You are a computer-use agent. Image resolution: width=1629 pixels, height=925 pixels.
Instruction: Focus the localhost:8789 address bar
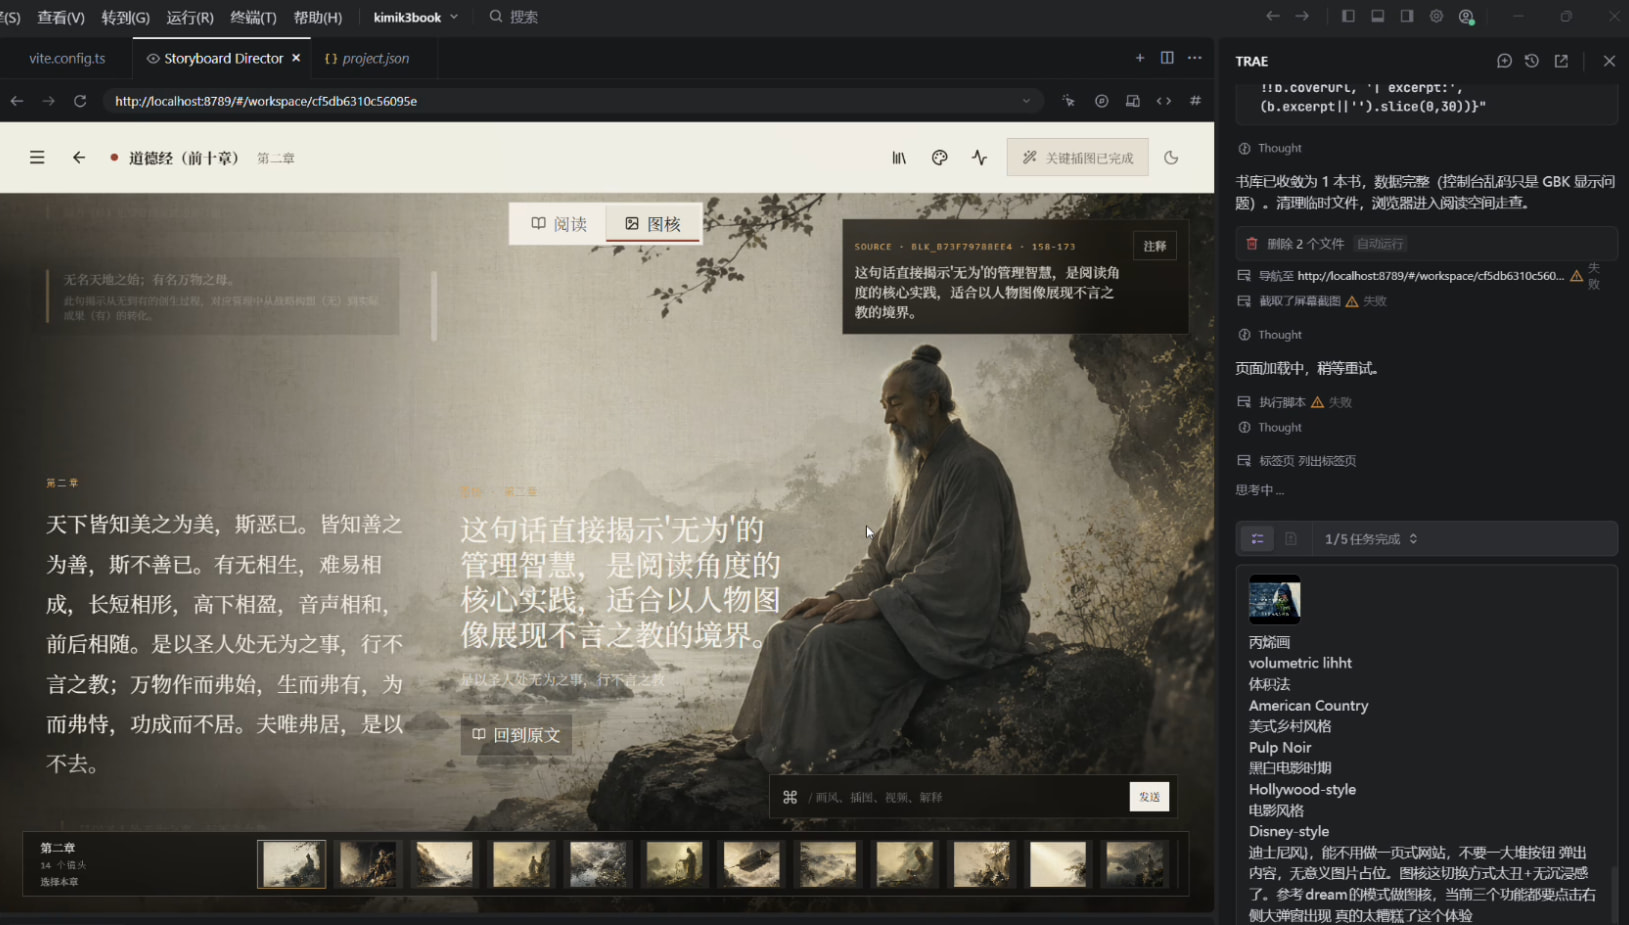(572, 101)
